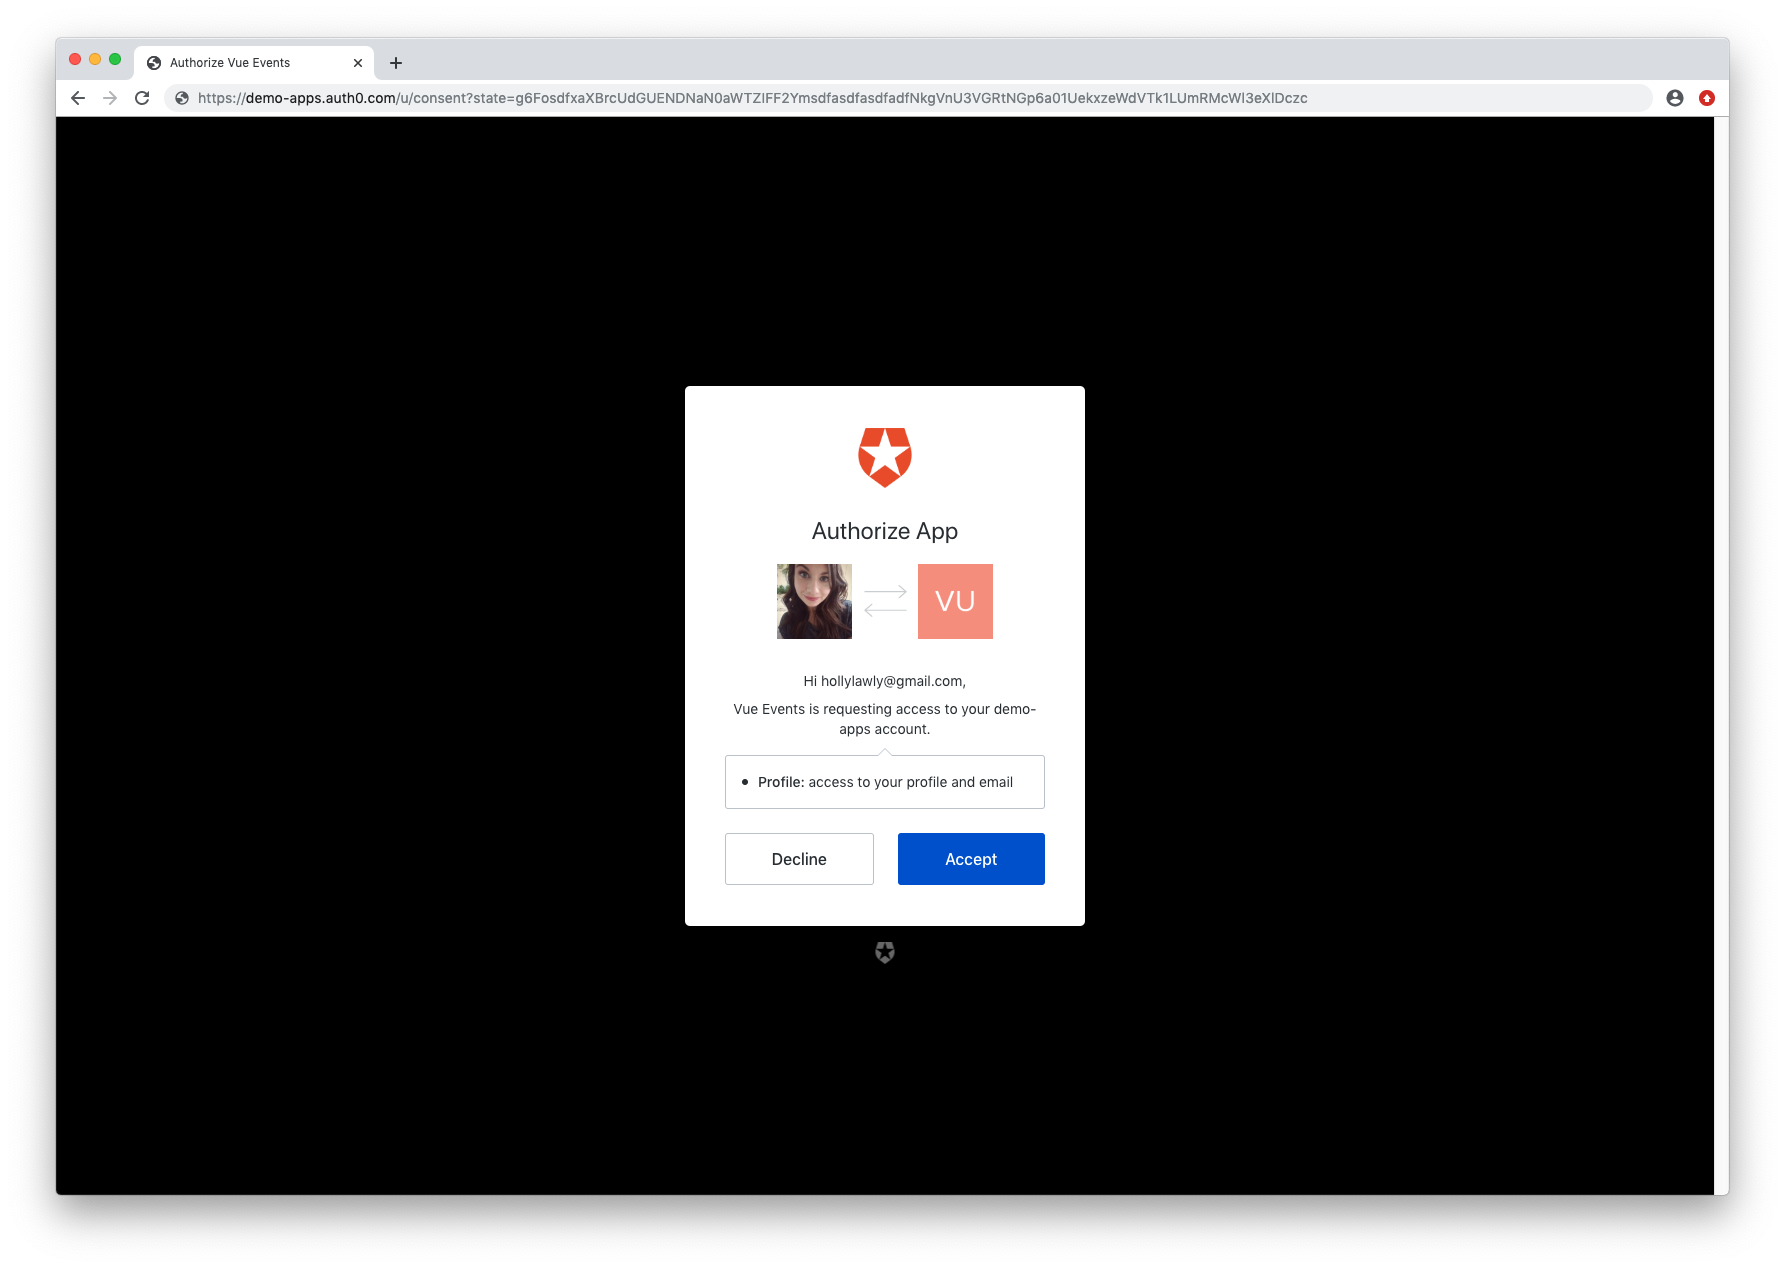Click the red extension icon in toolbar

click(1707, 98)
